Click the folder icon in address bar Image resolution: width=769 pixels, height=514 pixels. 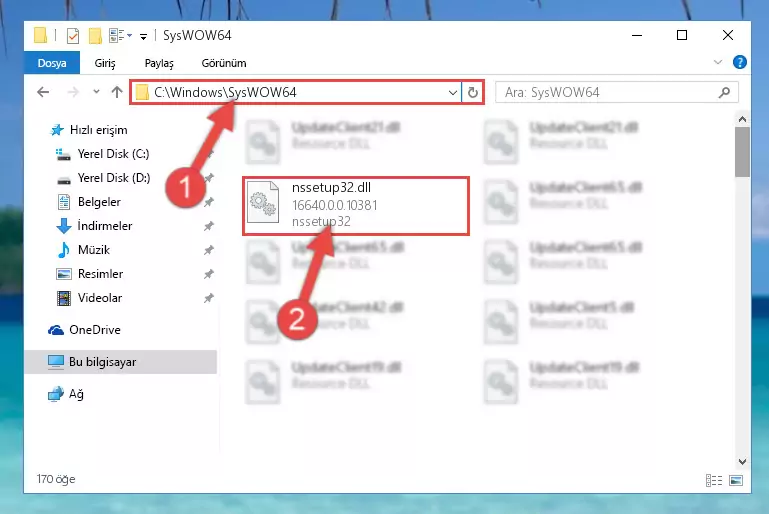coord(142,92)
